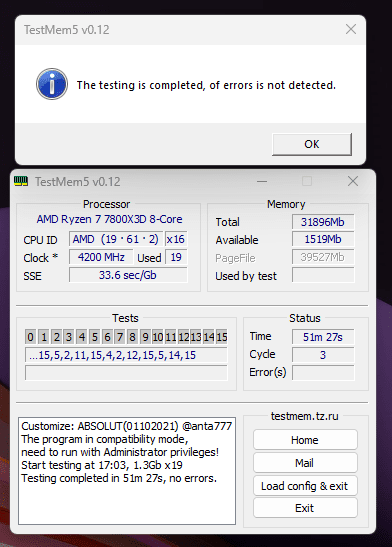Viewport: 392px width, 547px height.
Task: Minimize the TestMem5 main window
Action: [x=262, y=181]
